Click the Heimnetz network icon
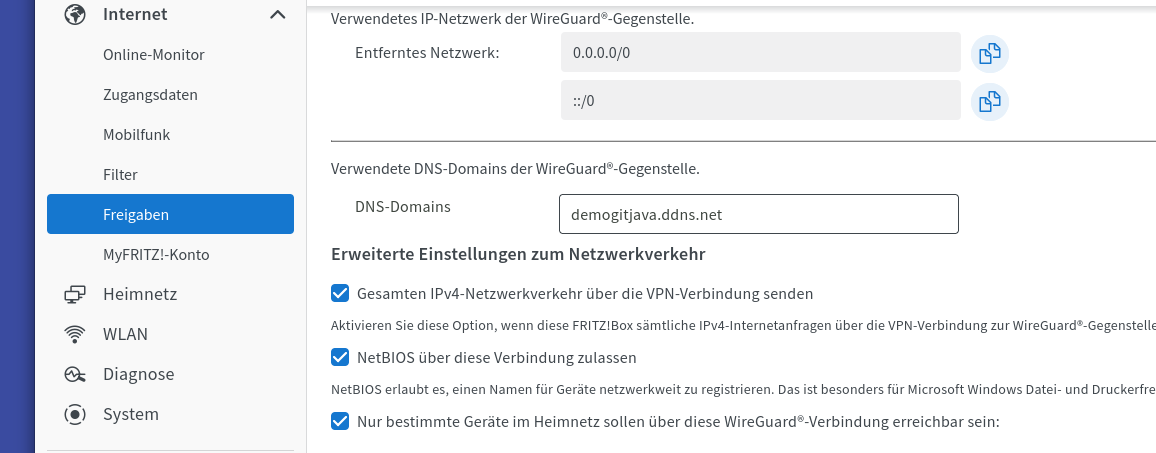This screenshot has height=453, width=1156. coord(74,294)
